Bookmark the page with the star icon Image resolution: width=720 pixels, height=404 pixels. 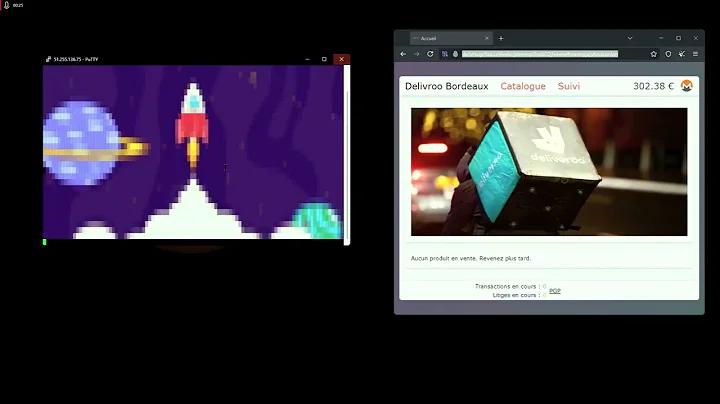pyautogui.click(x=654, y=54)
